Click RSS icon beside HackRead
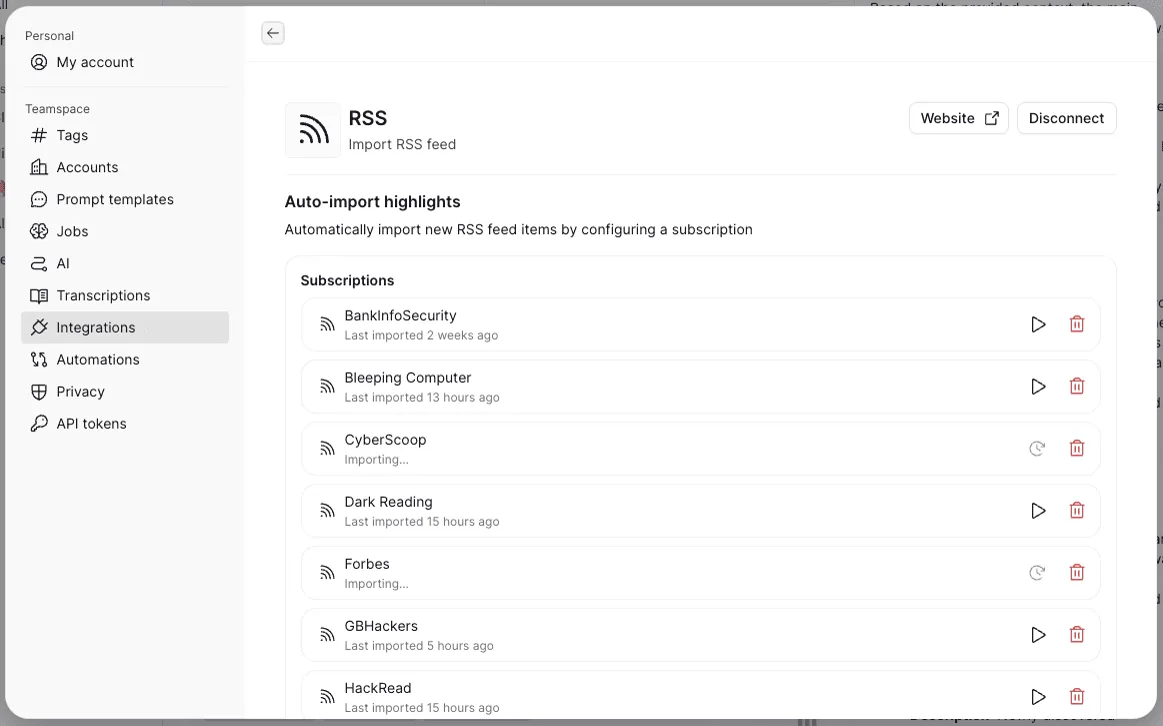1163x726 pixels. (x=327, y=696)
